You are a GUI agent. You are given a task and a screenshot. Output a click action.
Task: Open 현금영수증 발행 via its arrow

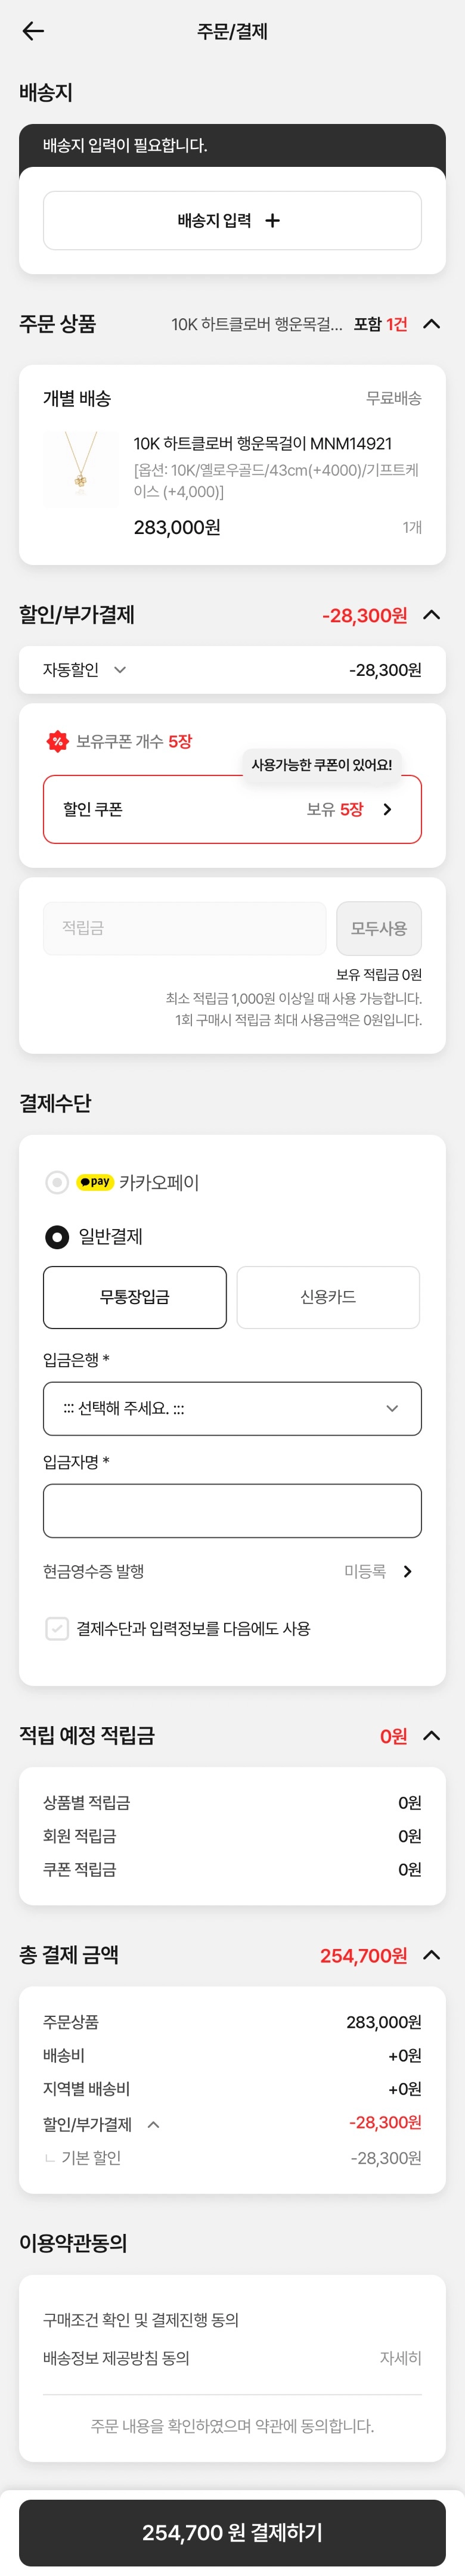tap(407, 1571)
